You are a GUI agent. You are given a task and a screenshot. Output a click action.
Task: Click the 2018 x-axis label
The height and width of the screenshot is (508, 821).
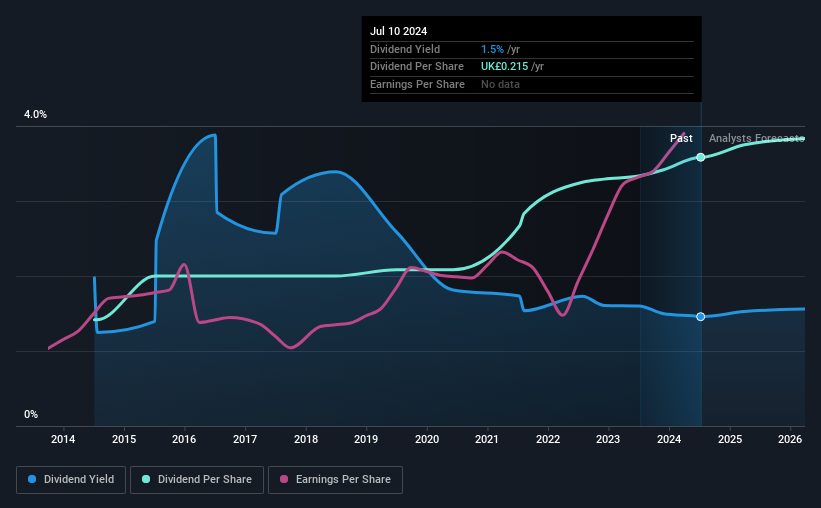(306, 439)
